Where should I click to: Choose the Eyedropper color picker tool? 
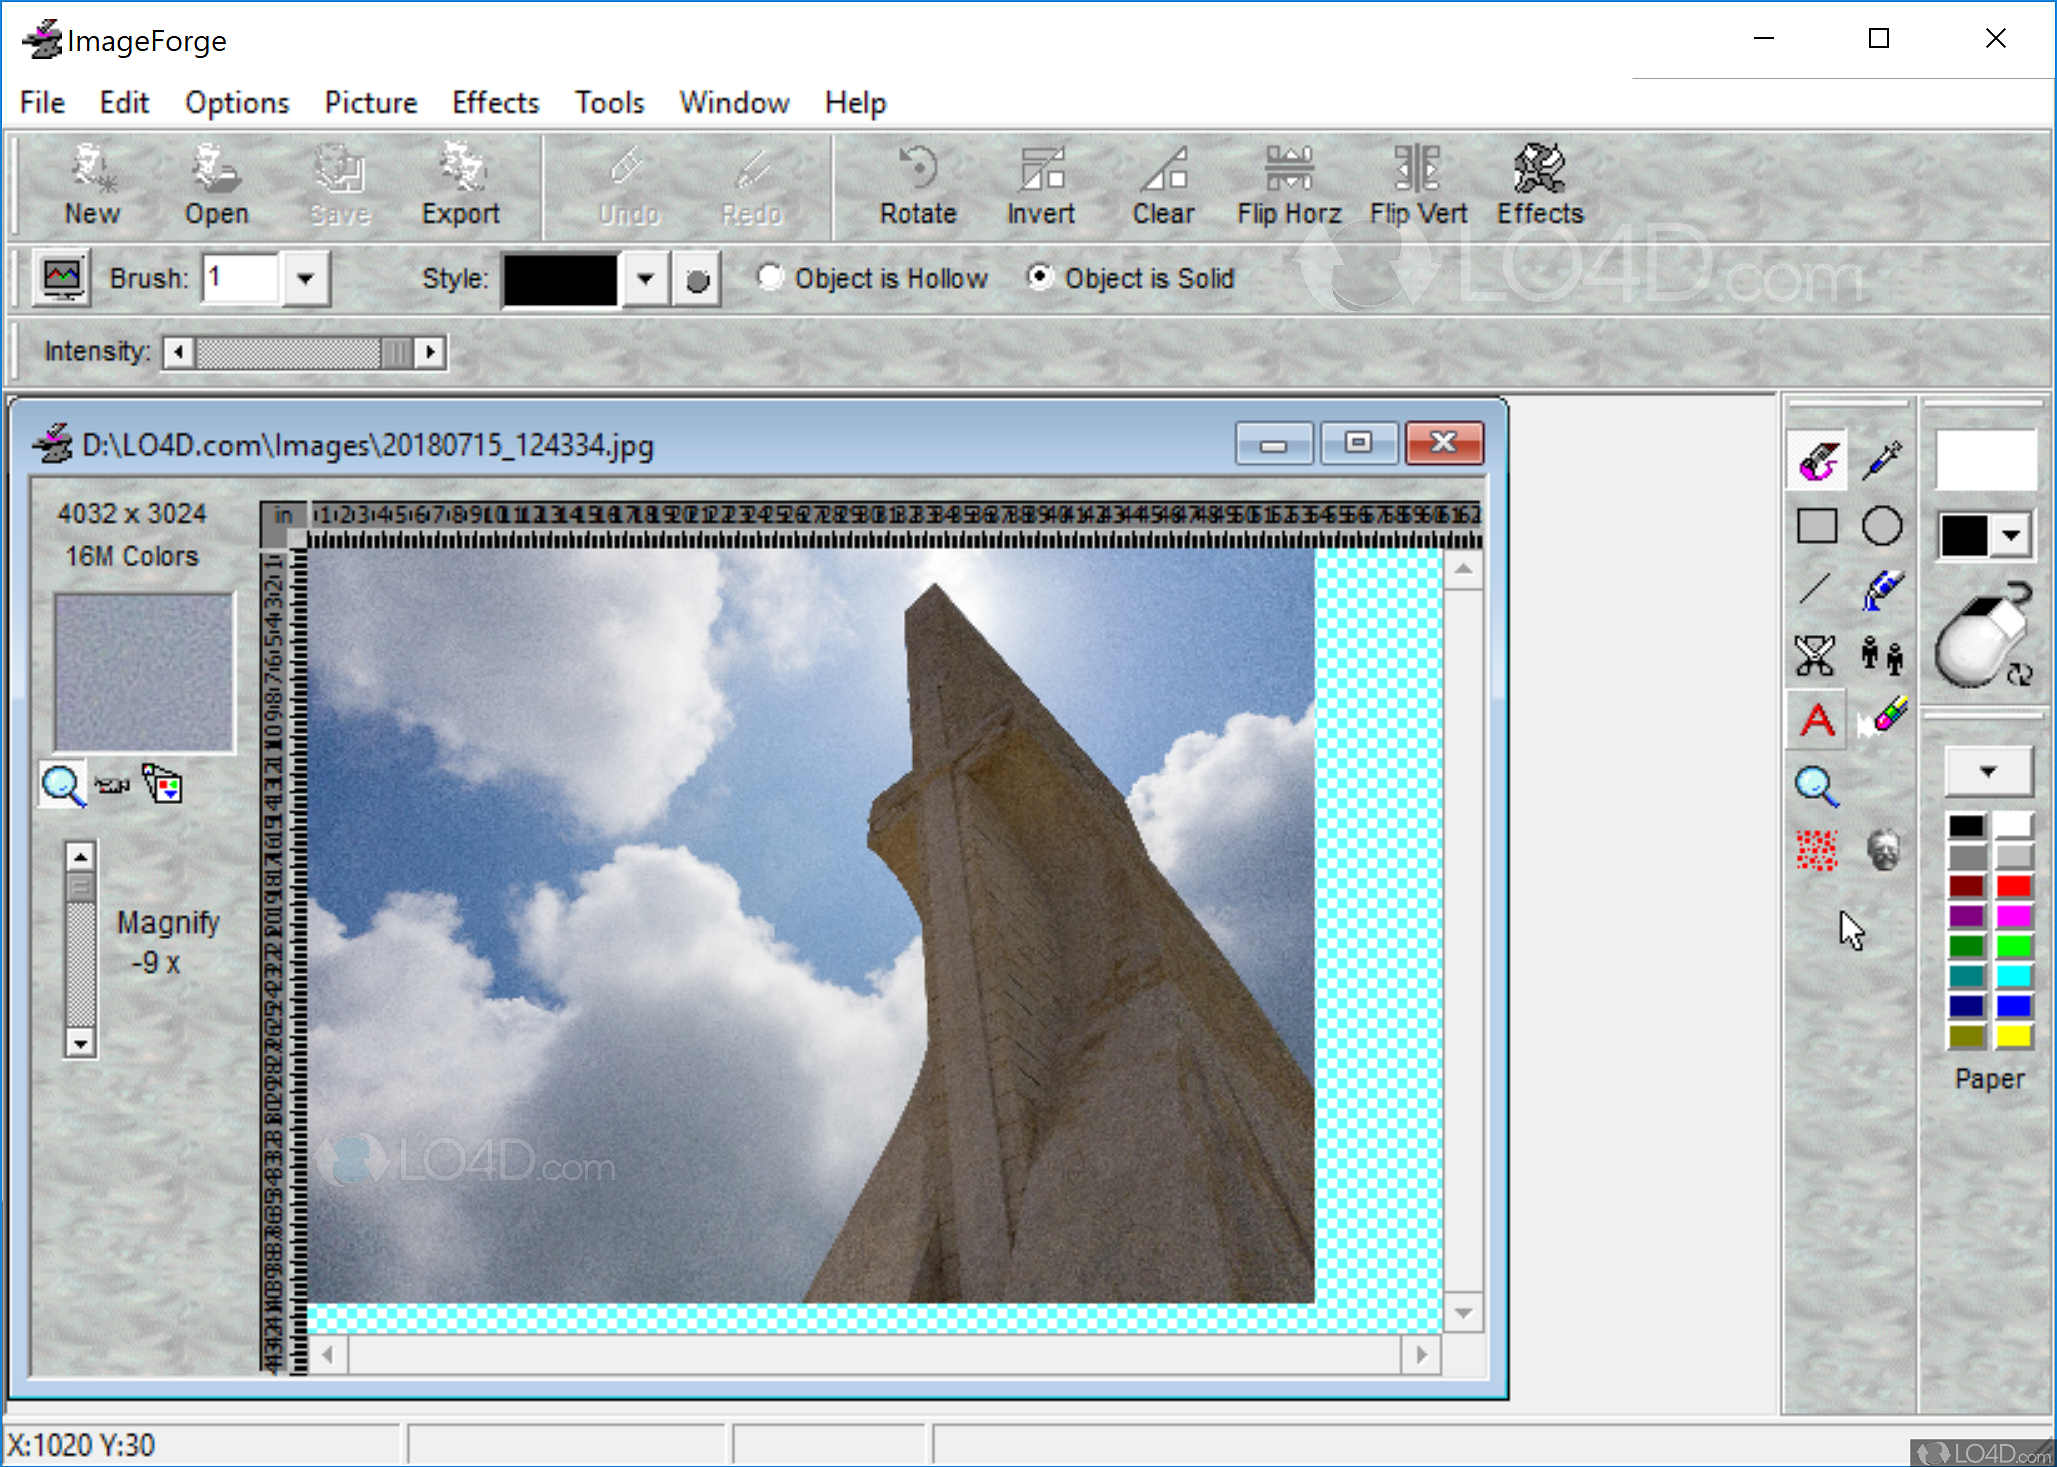click(x=1881, y=460)
